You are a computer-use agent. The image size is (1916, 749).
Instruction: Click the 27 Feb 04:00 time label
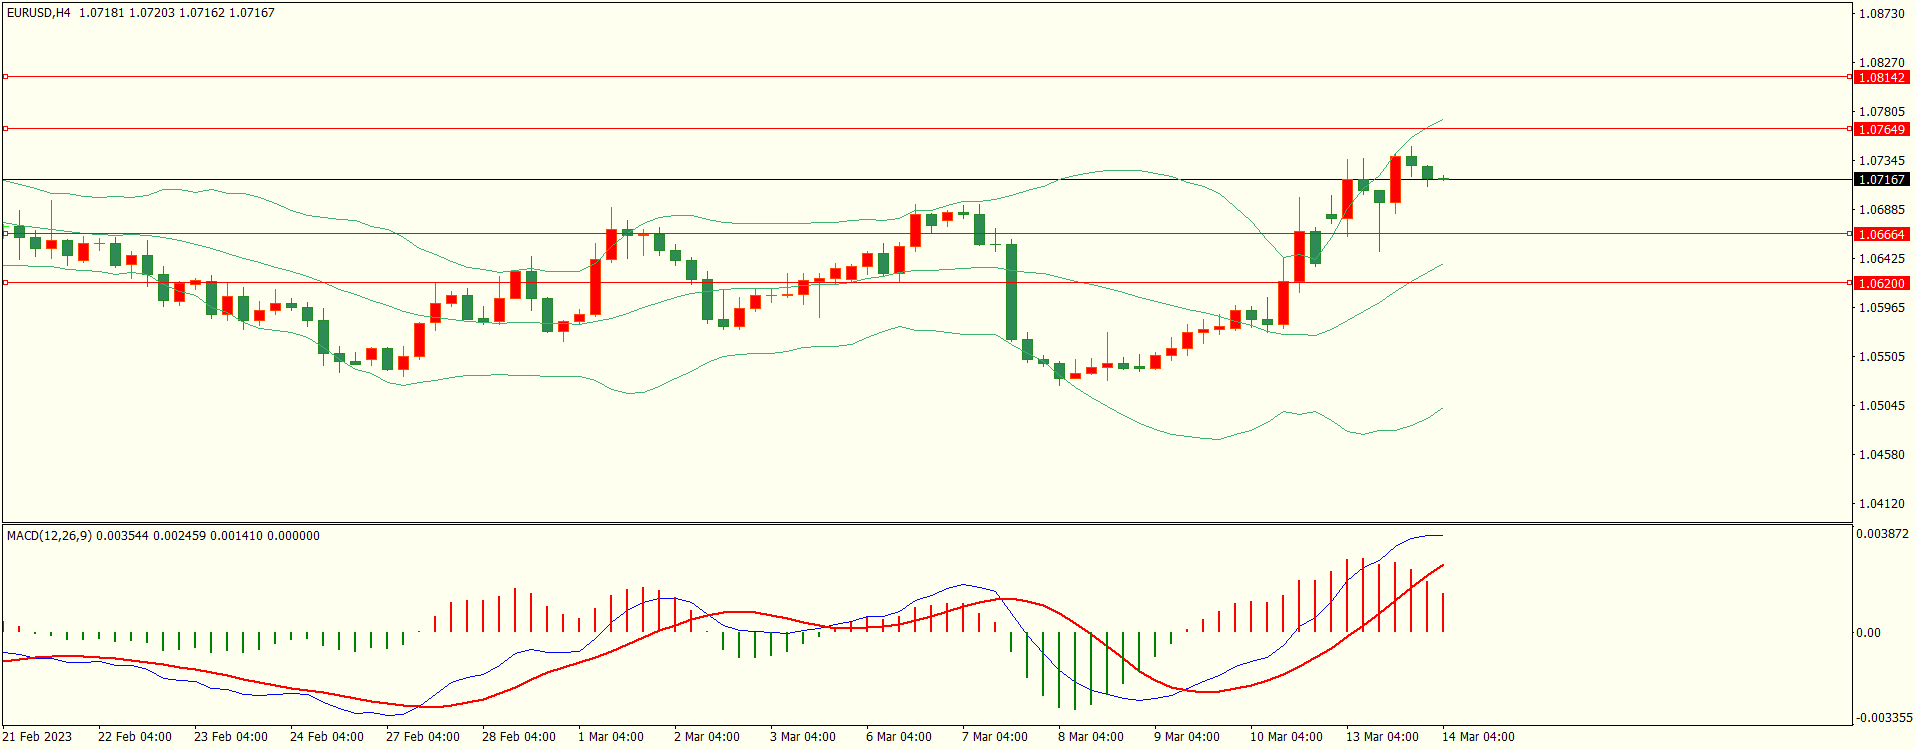pyautogui.click(x=423, y=737)
